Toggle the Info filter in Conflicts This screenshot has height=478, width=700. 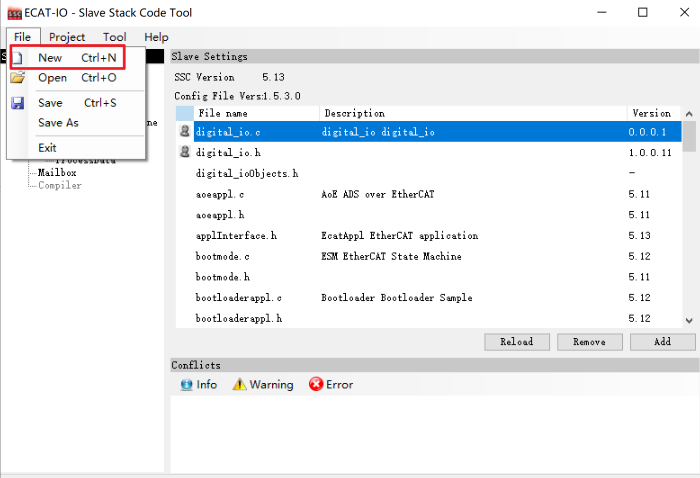(198, 384)
